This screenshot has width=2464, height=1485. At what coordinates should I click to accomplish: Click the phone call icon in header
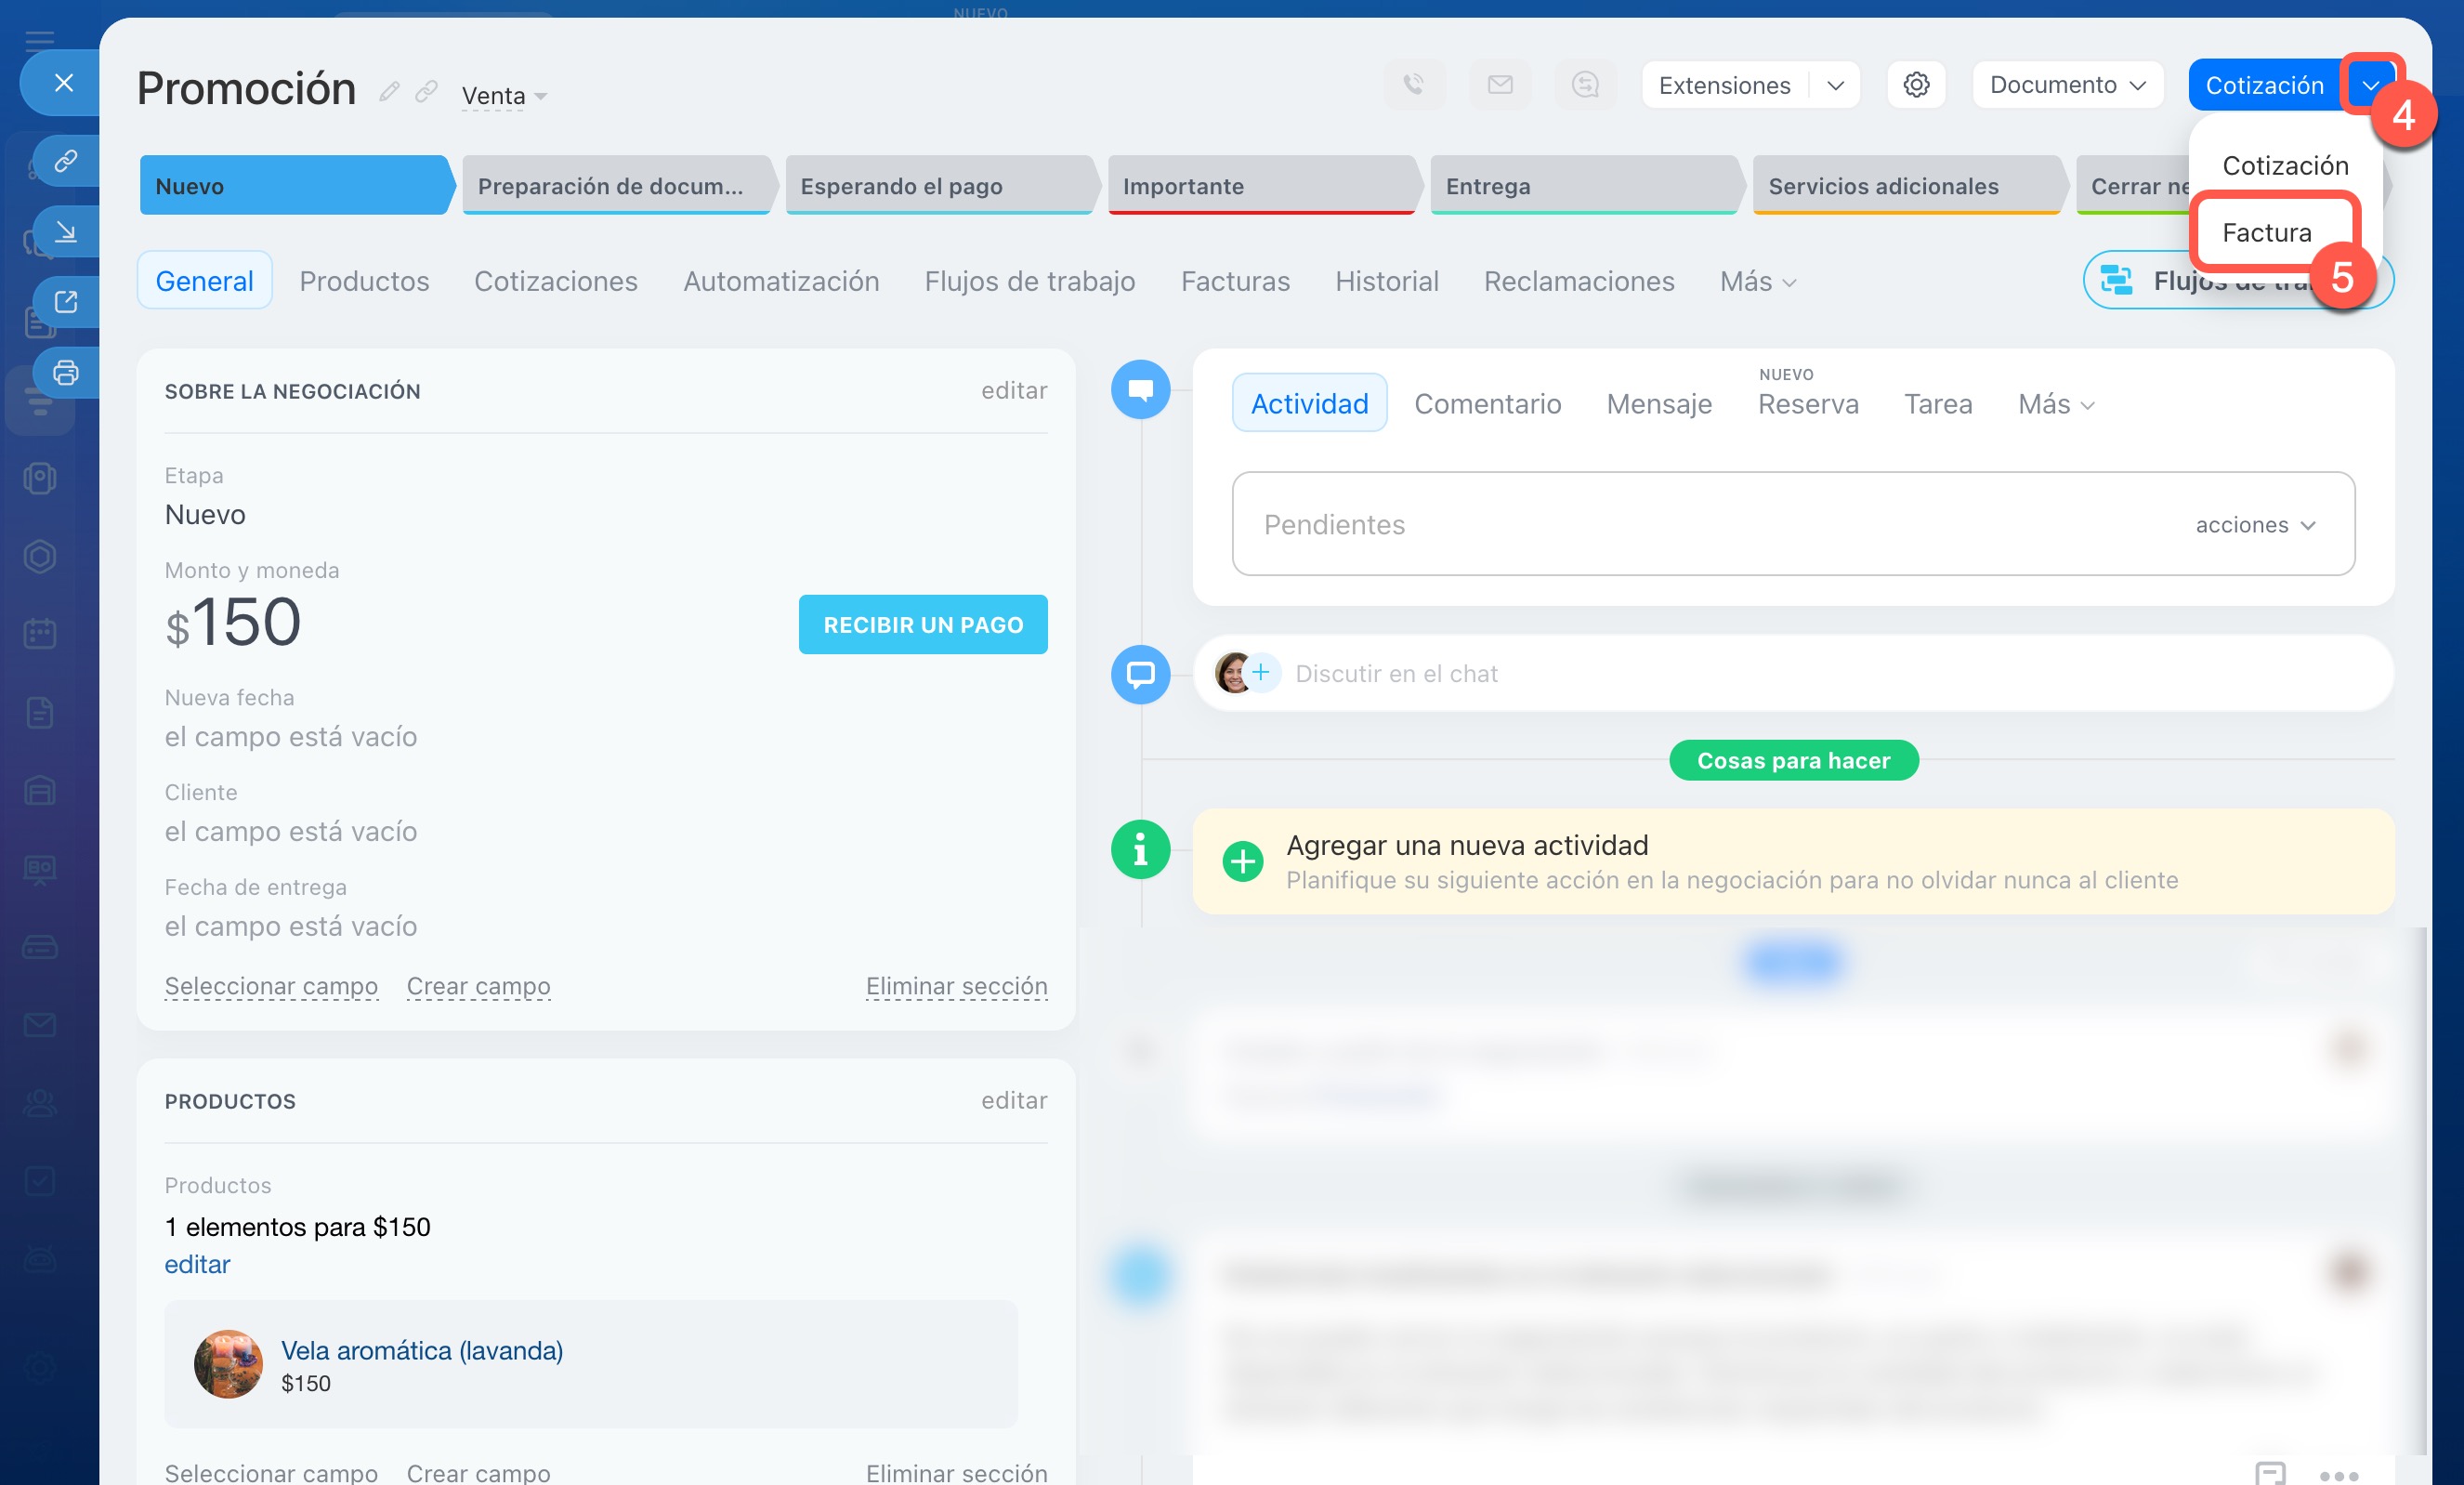click(x=1413, y=85)
